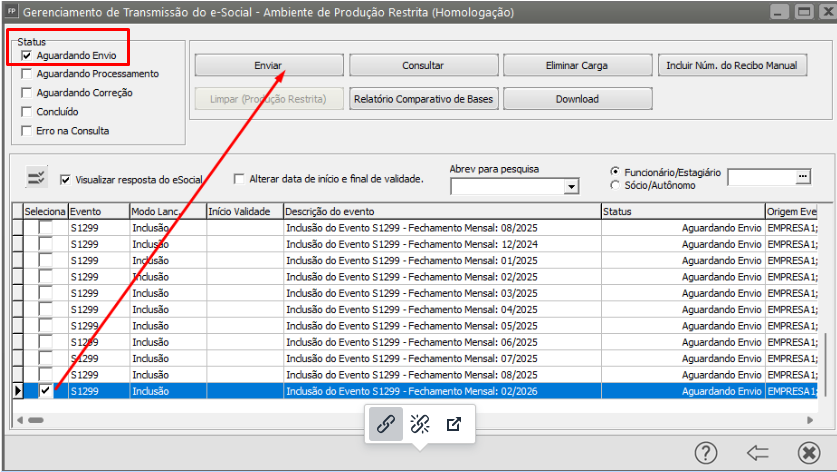This screenshot has height=472, width=837.
Task: Click the link icon in floating toolbar
Action: click(x=385, y=424)
